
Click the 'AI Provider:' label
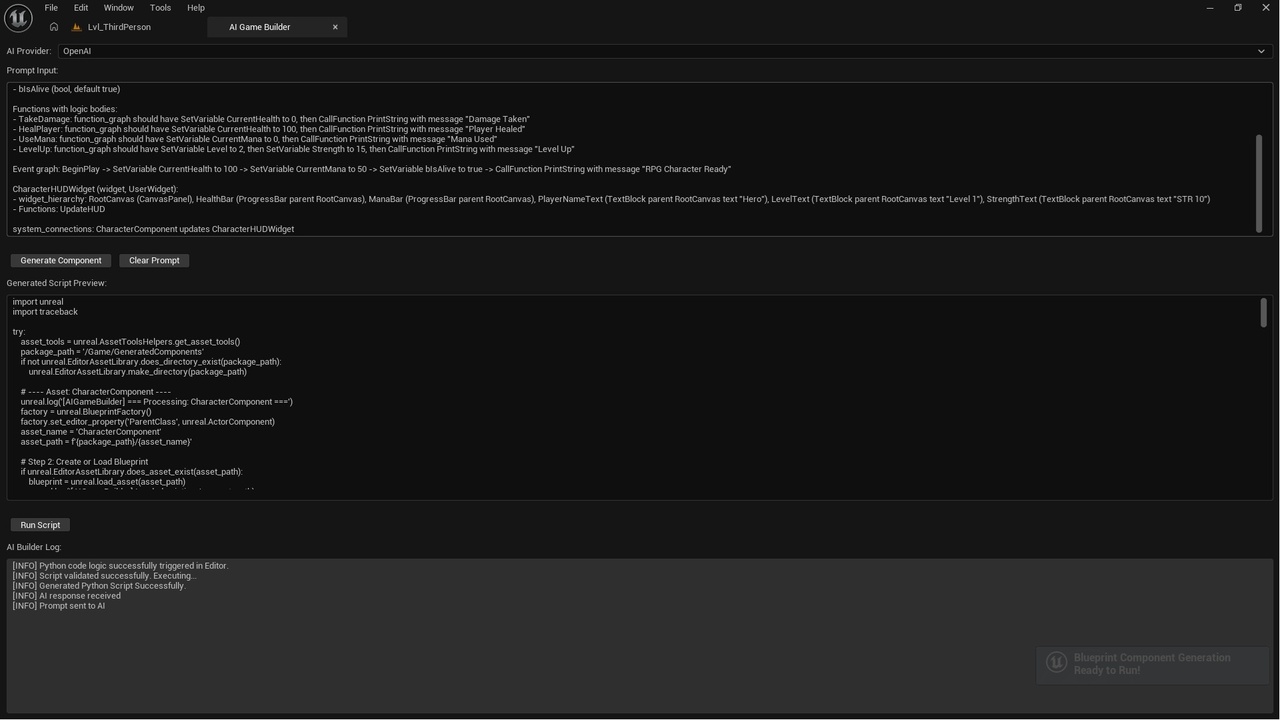[29, 51]
